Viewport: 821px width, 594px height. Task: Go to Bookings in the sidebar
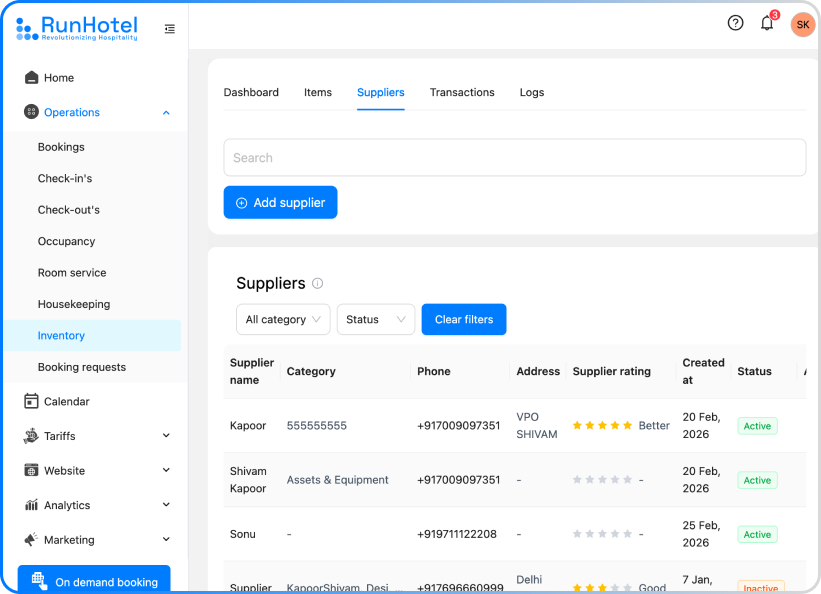(x=61, y=147)
